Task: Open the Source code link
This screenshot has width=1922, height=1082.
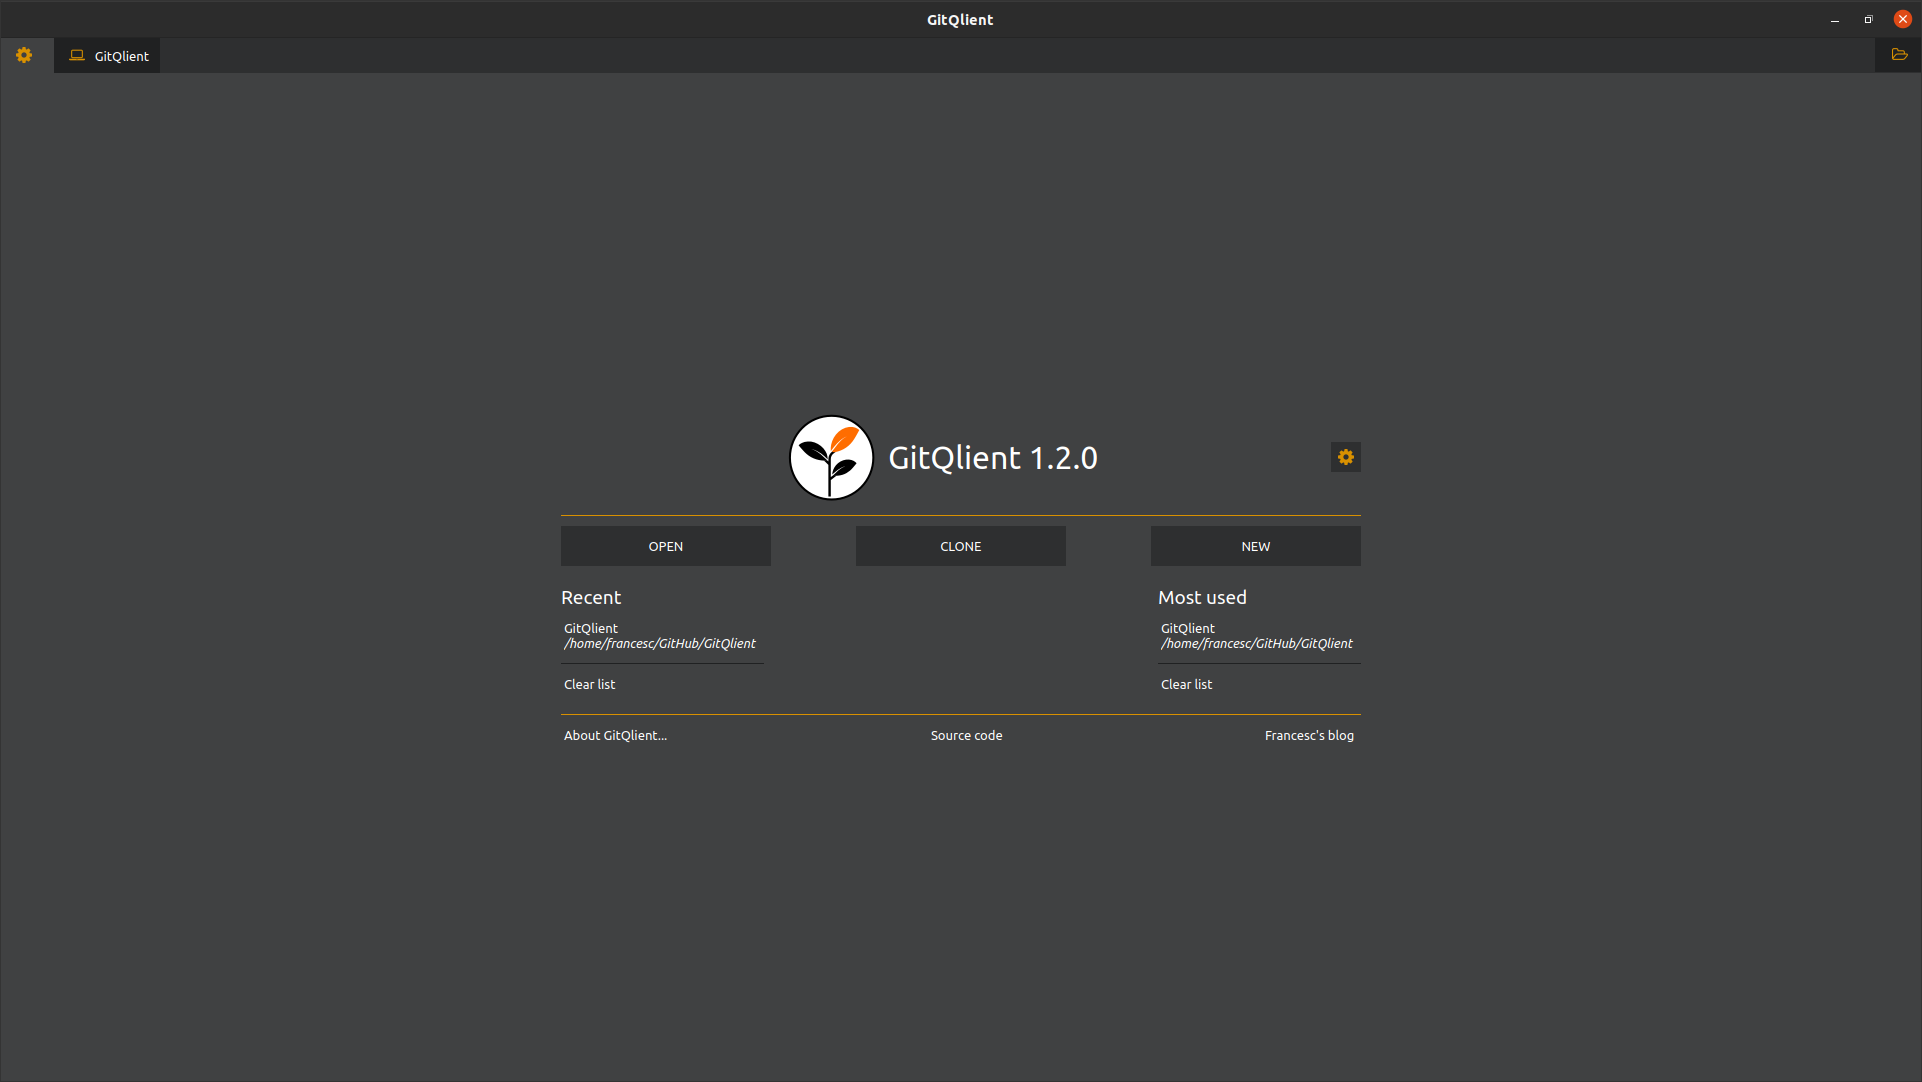Action: (965, 735)
